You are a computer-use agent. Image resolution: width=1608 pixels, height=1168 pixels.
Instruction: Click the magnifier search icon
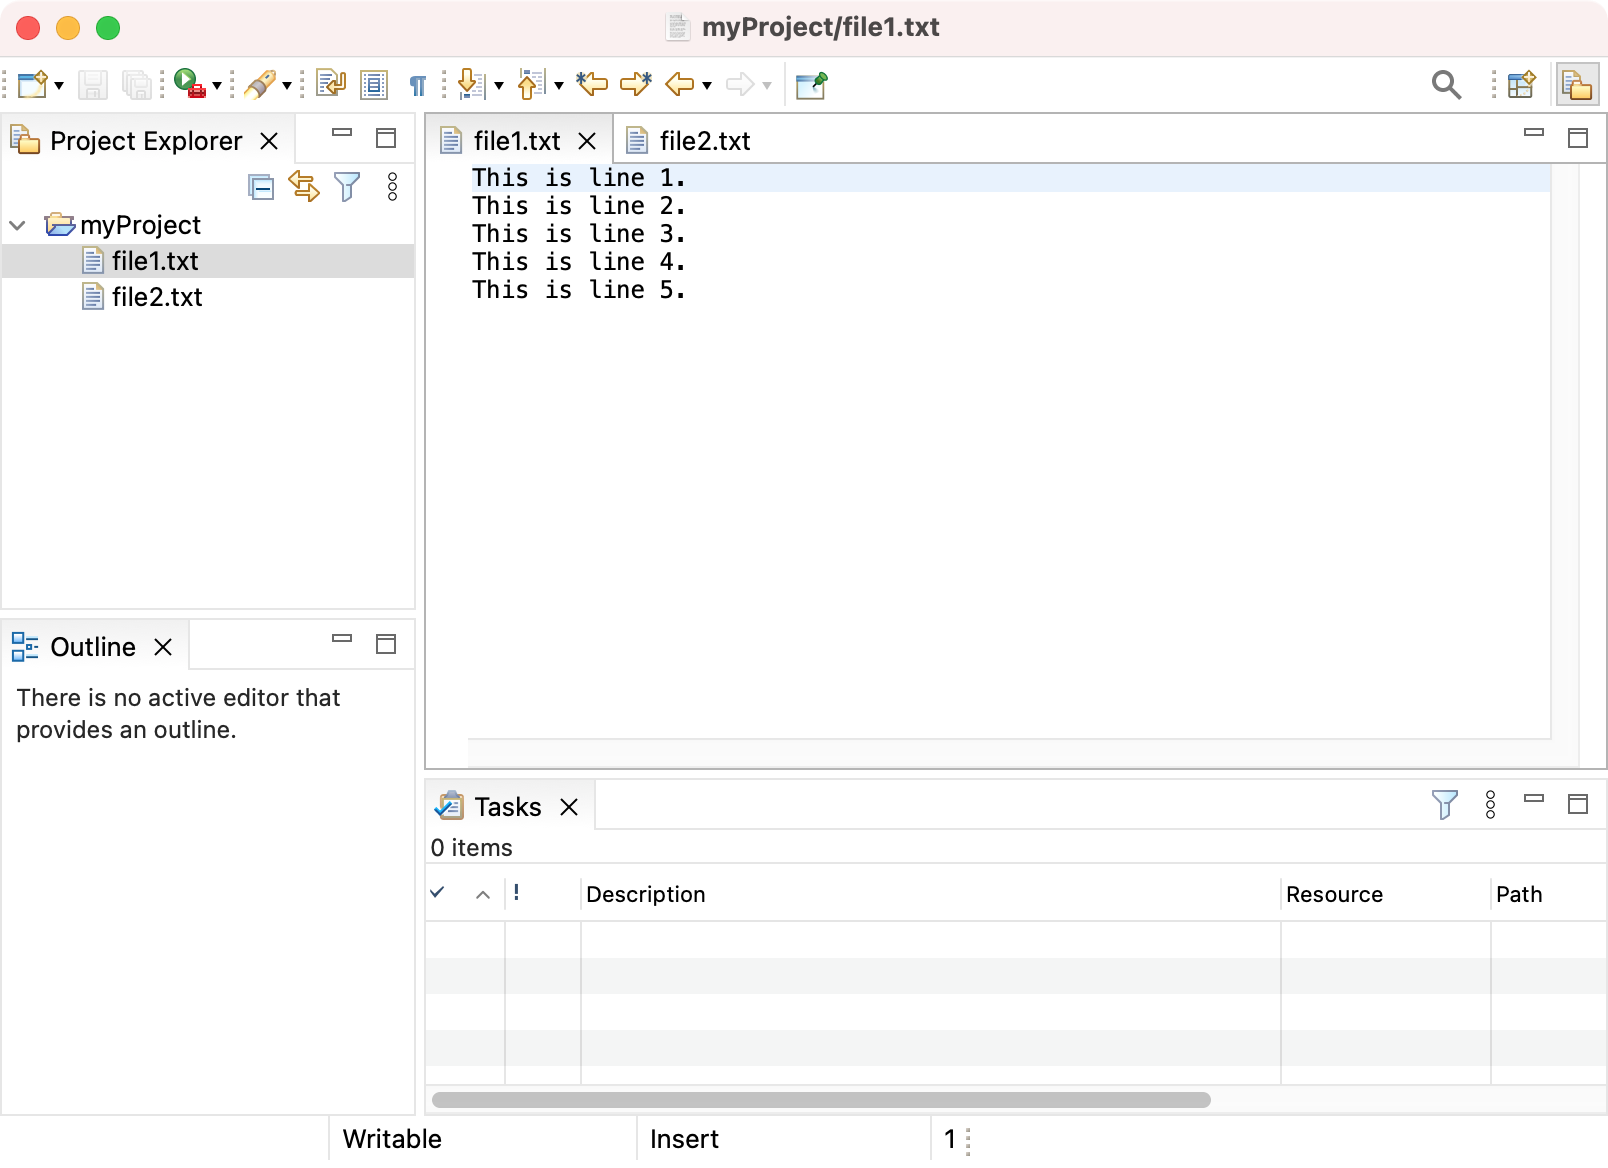pyautogui.click(x=1446, y=85)
